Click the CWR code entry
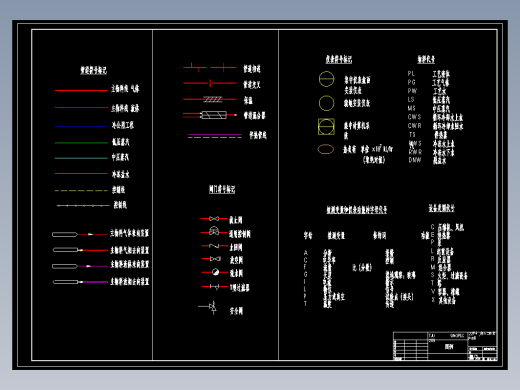Viewport: 520px width, 390px height. (414, 126)
